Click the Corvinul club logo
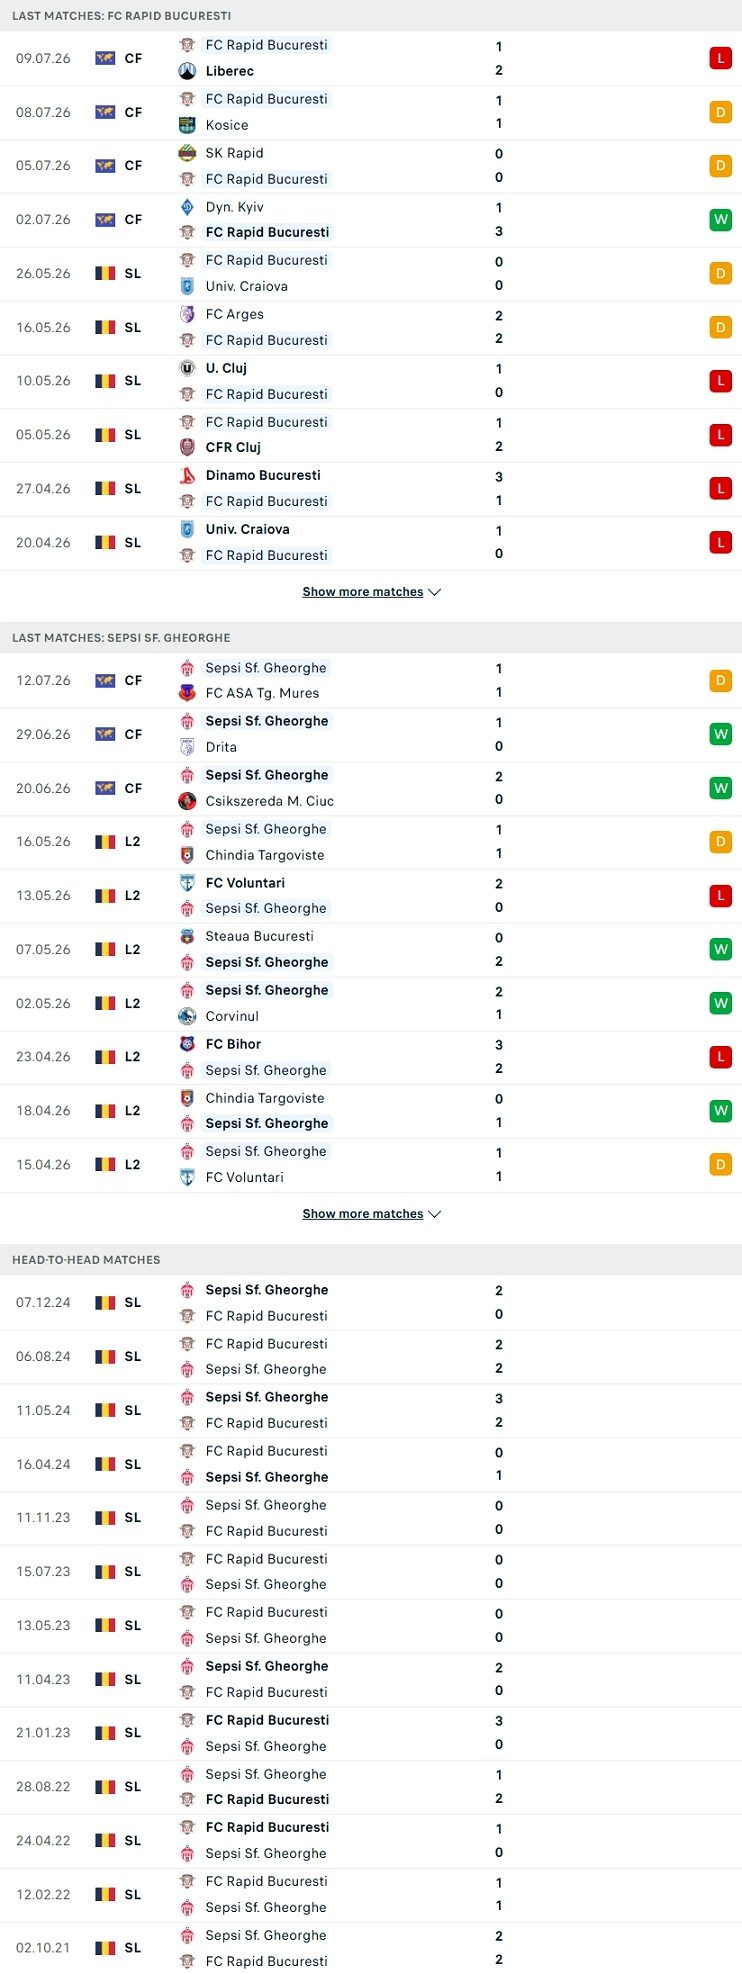Viewport: 742px width, 1974px height. (187, 1016)
